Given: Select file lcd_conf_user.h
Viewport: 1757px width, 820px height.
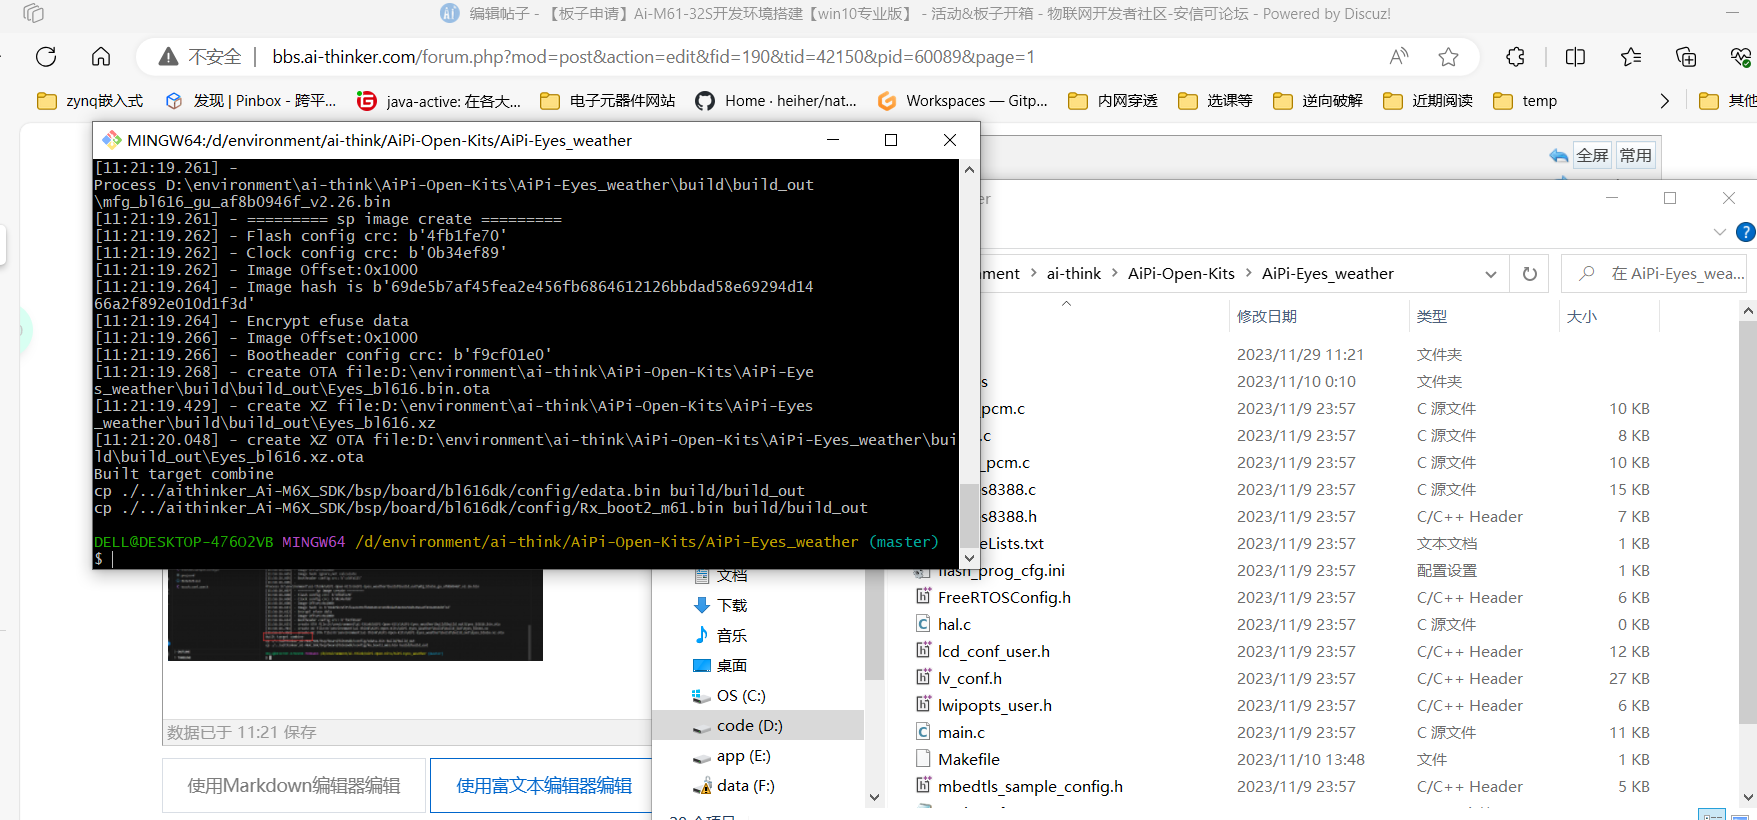Looking at the screenshot, I should click(993, 652).
